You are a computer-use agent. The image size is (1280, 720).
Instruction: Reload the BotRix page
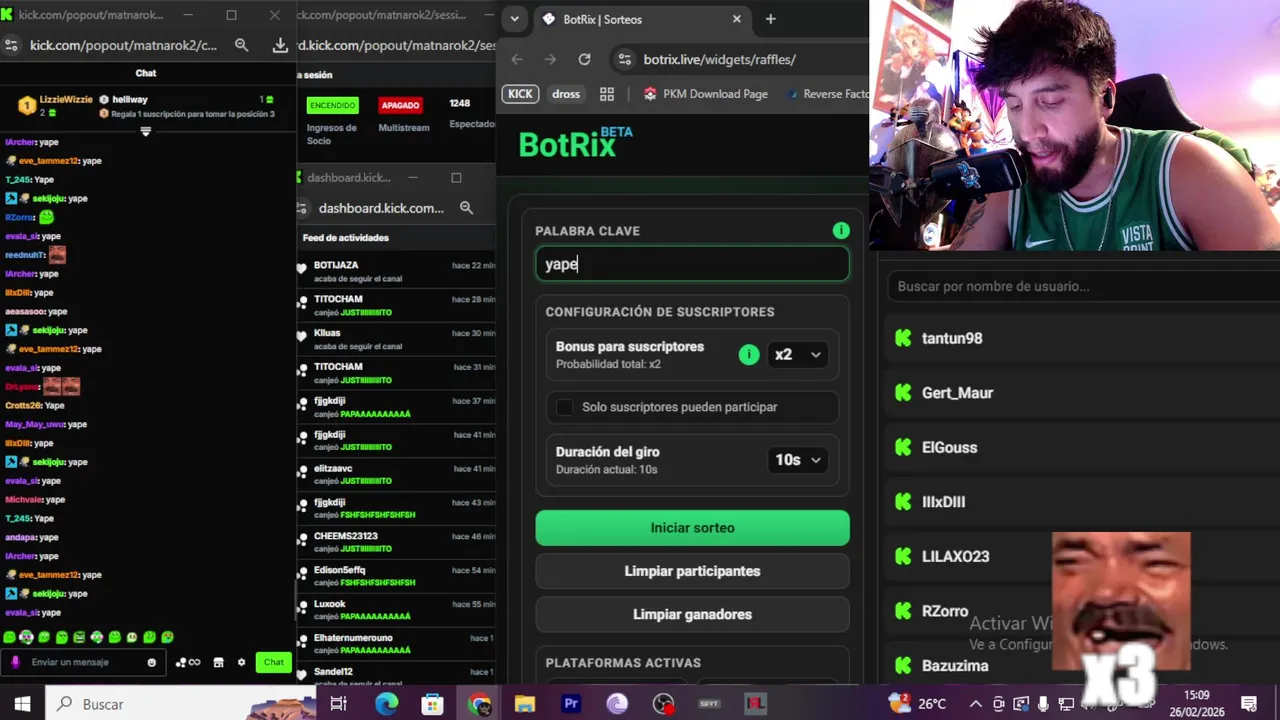tap(584, 59)
